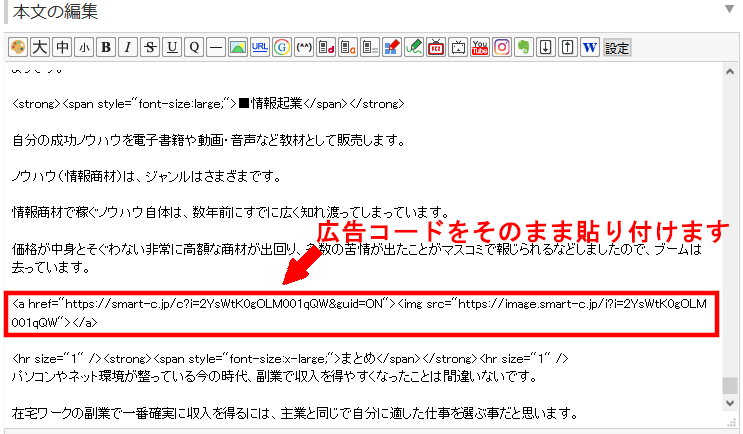Insert Instagram post
The height and width of the screenshot is (434, 743).
502,47
